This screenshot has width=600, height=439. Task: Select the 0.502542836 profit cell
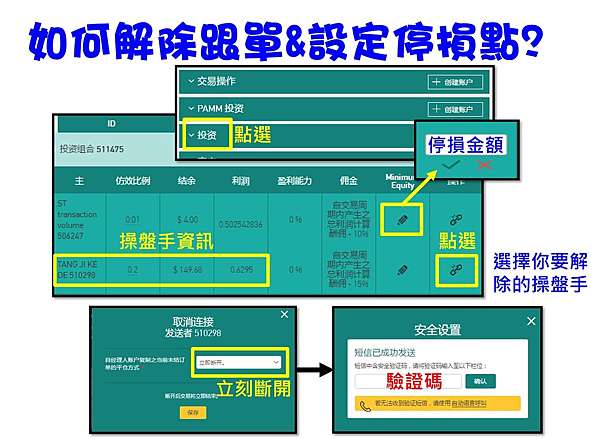(240, 224)
